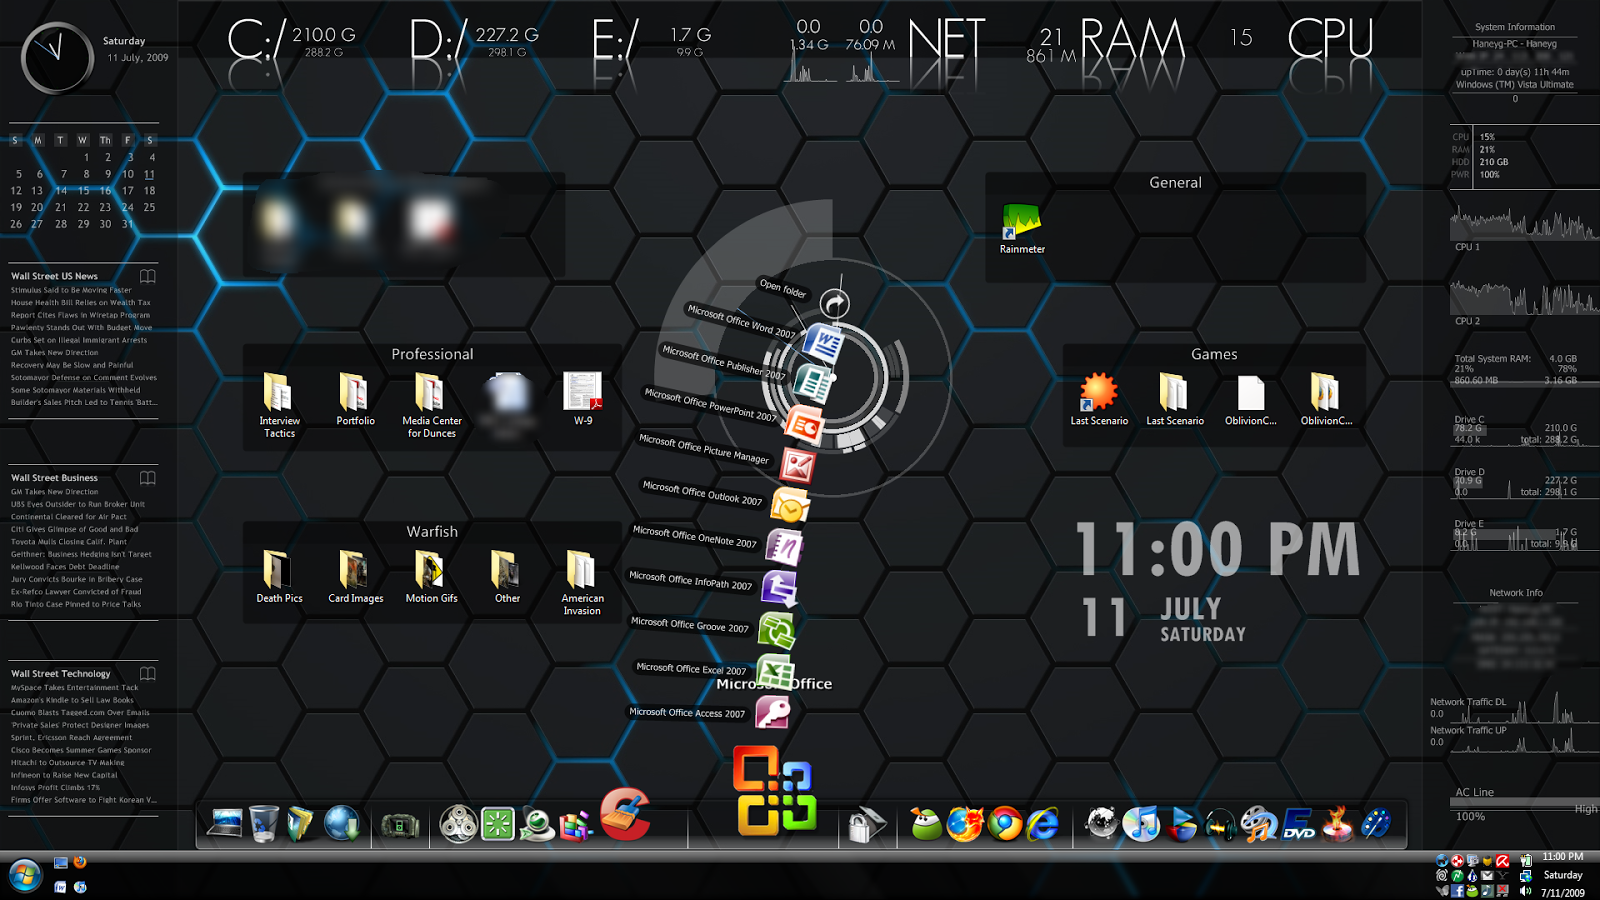Open the paint palette dock icon
Viewport: 1600px width, 900px height.
click(x=1377, y=824)
